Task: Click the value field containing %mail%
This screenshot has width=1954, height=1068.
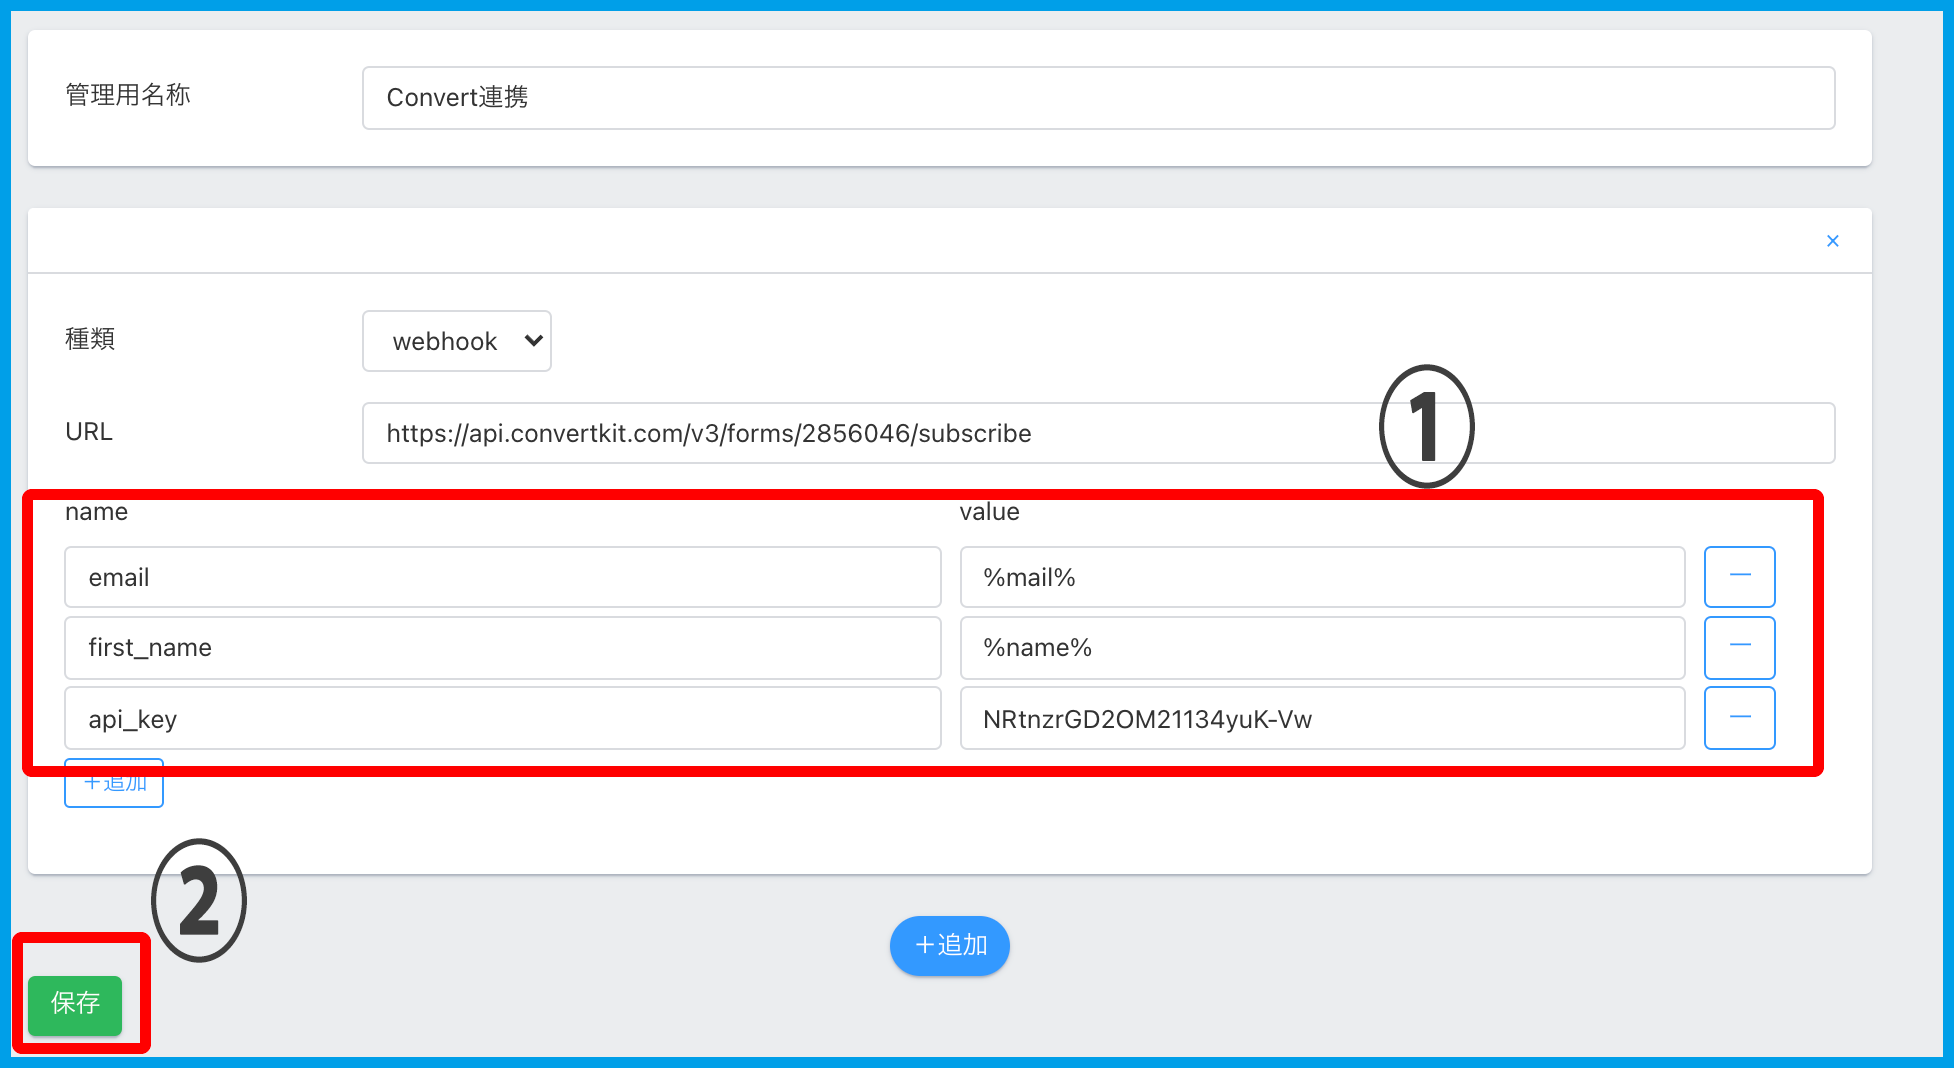Action: pyautogui.click(x=1322, y=577)
